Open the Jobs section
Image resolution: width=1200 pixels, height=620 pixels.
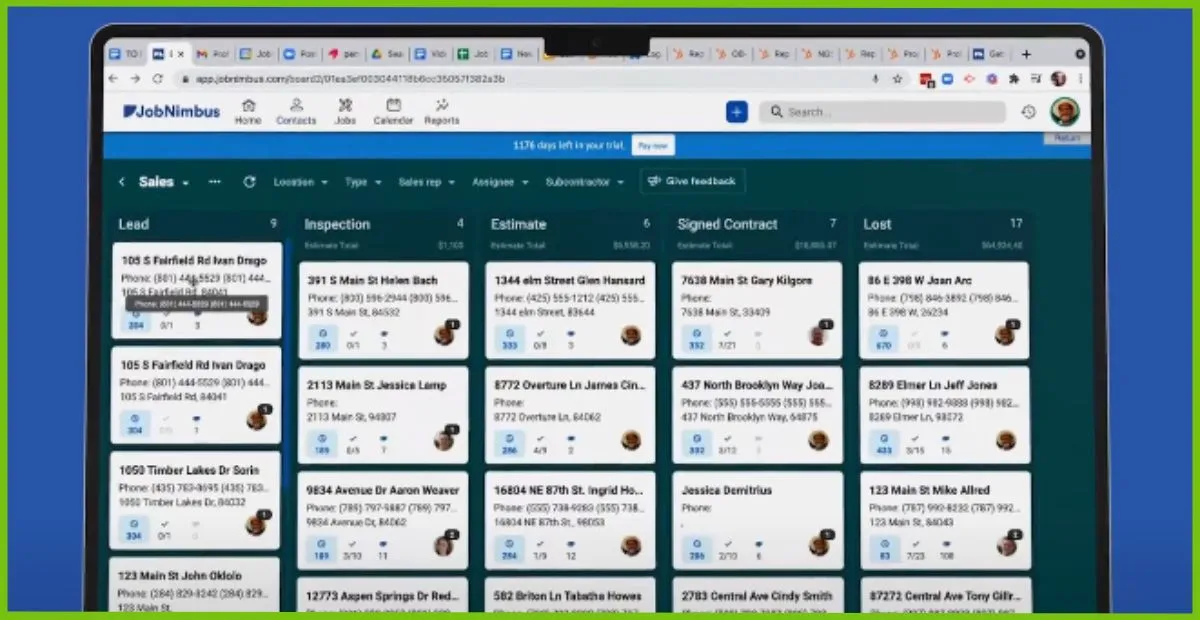(345, 112)
